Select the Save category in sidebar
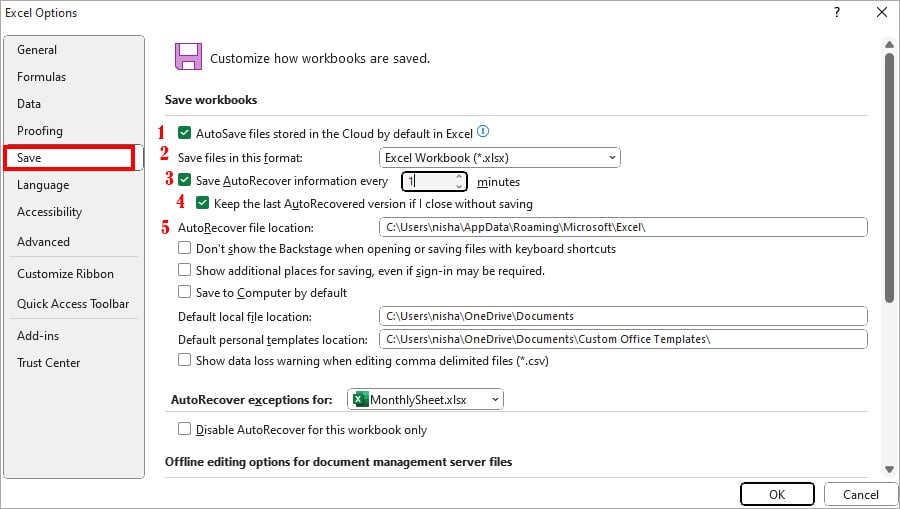 click(69, 158)
